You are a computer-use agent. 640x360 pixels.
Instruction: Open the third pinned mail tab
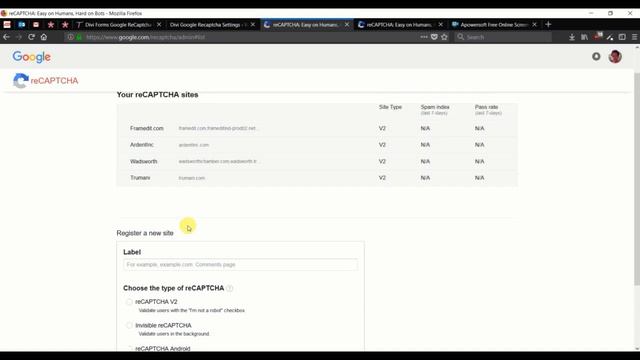[36, 24]
